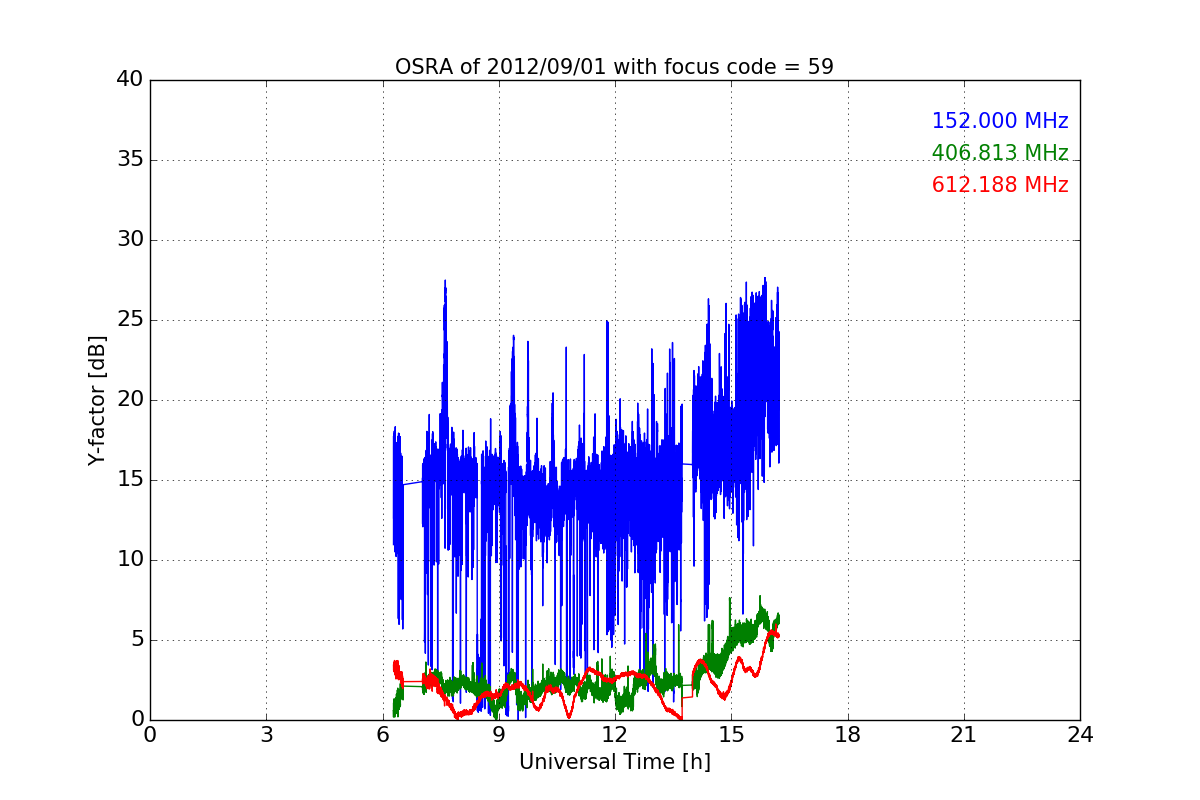Select the green '406.813 MHz' legend label
Image resolution: width=1200 pixels, height=800 pixels.
pos(1000,153)
